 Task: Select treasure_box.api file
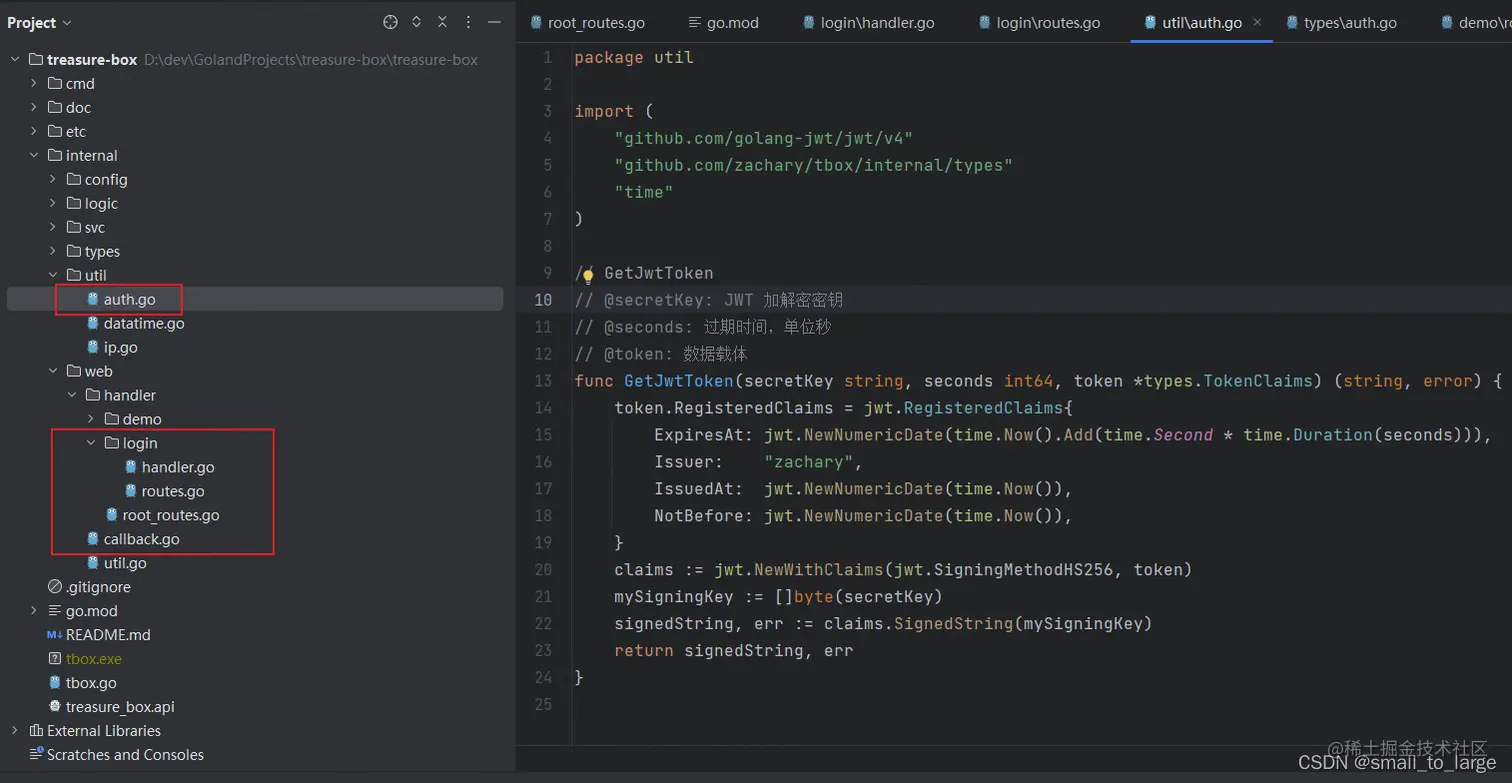(120, 707)
